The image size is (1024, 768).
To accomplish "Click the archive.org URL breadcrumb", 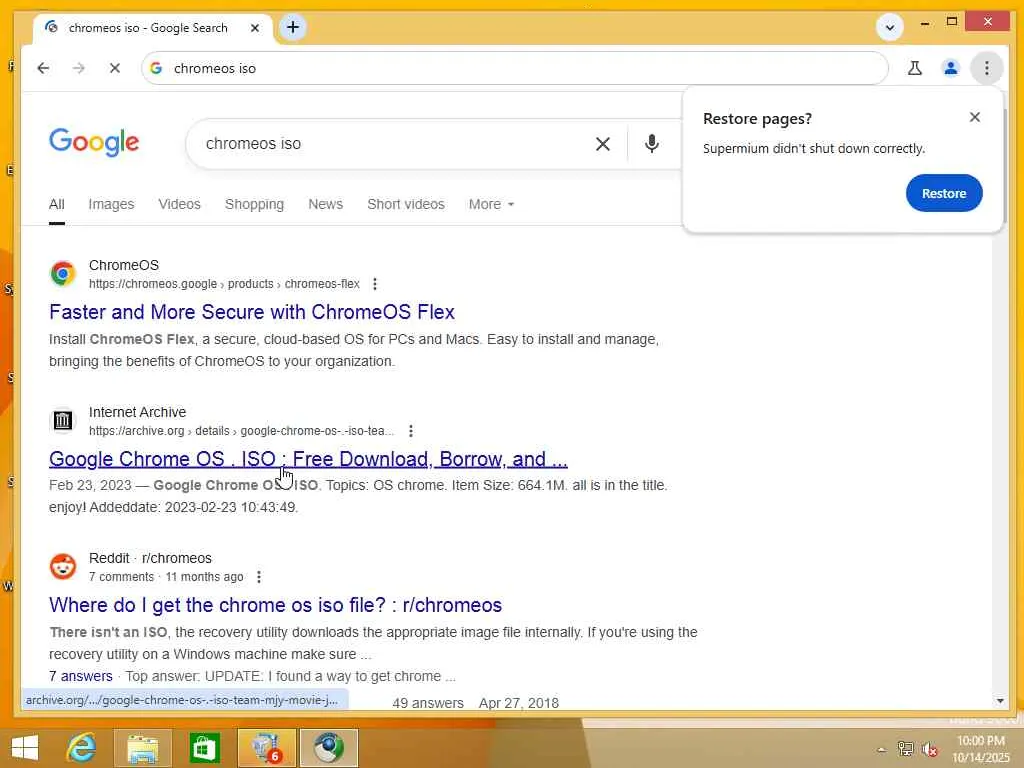I will tap(241, 431).
